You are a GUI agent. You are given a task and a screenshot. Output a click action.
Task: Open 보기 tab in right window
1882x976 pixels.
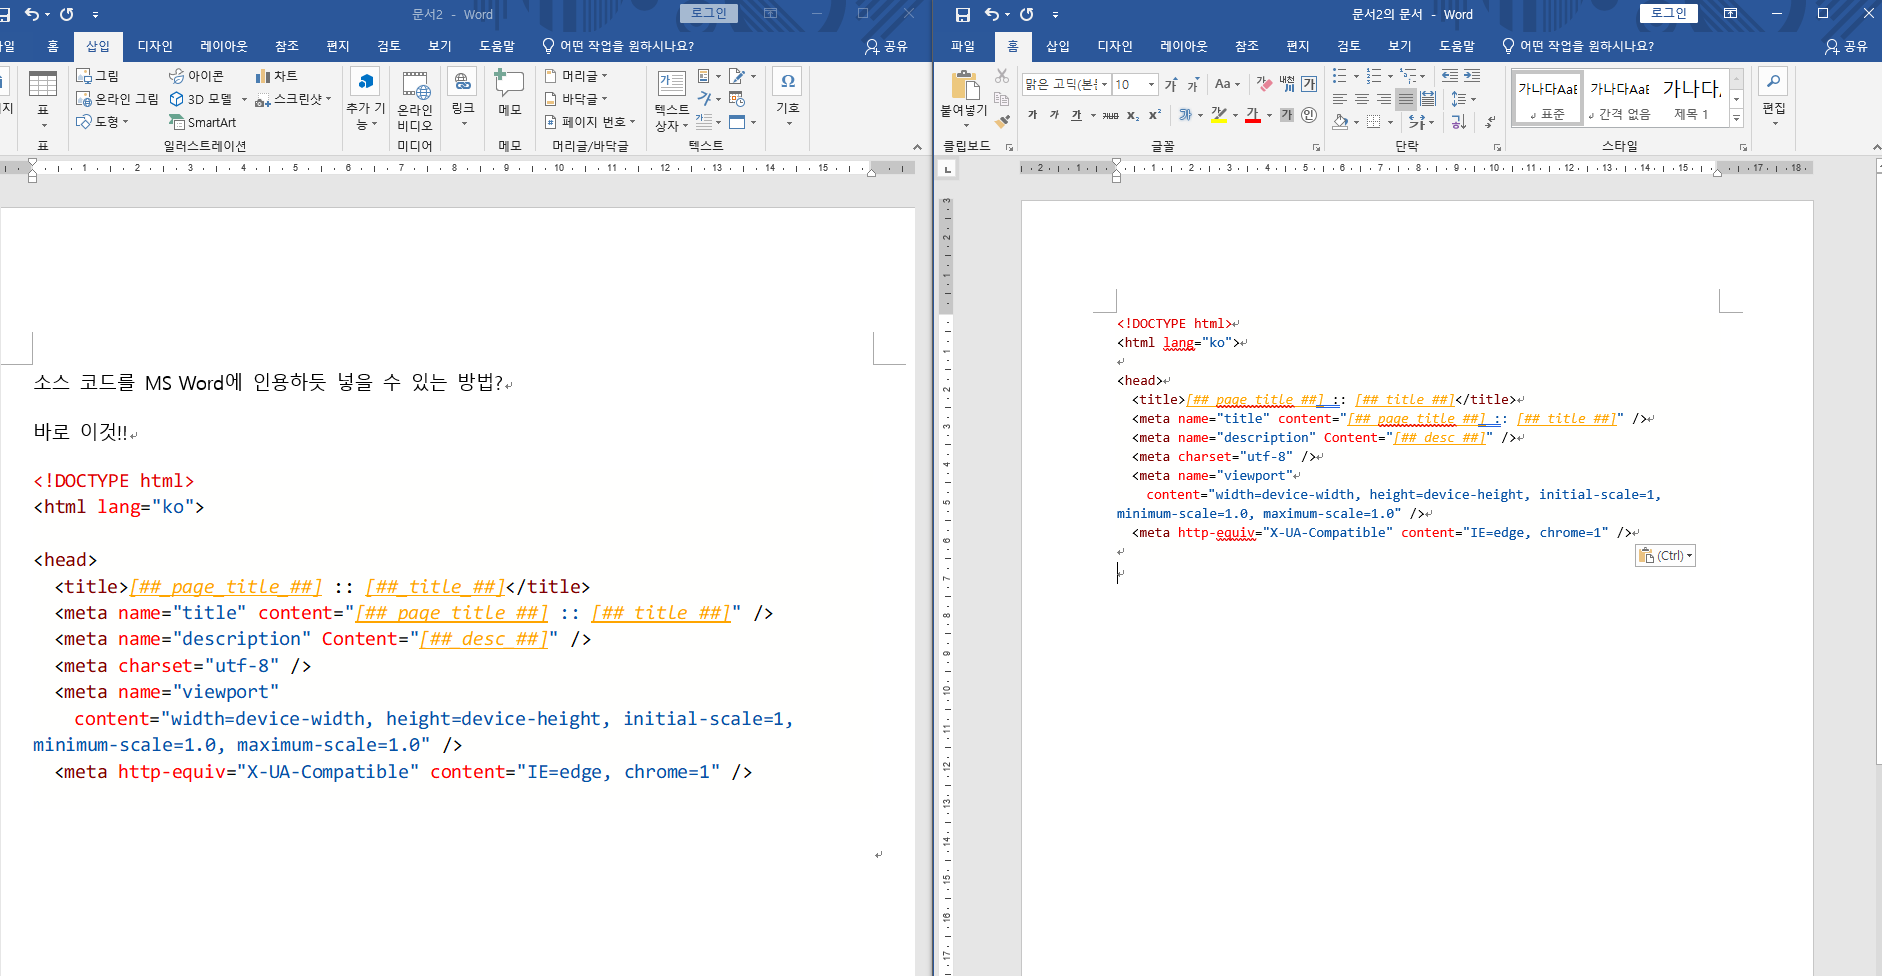pyautogui.click(x=1400, y=46)
